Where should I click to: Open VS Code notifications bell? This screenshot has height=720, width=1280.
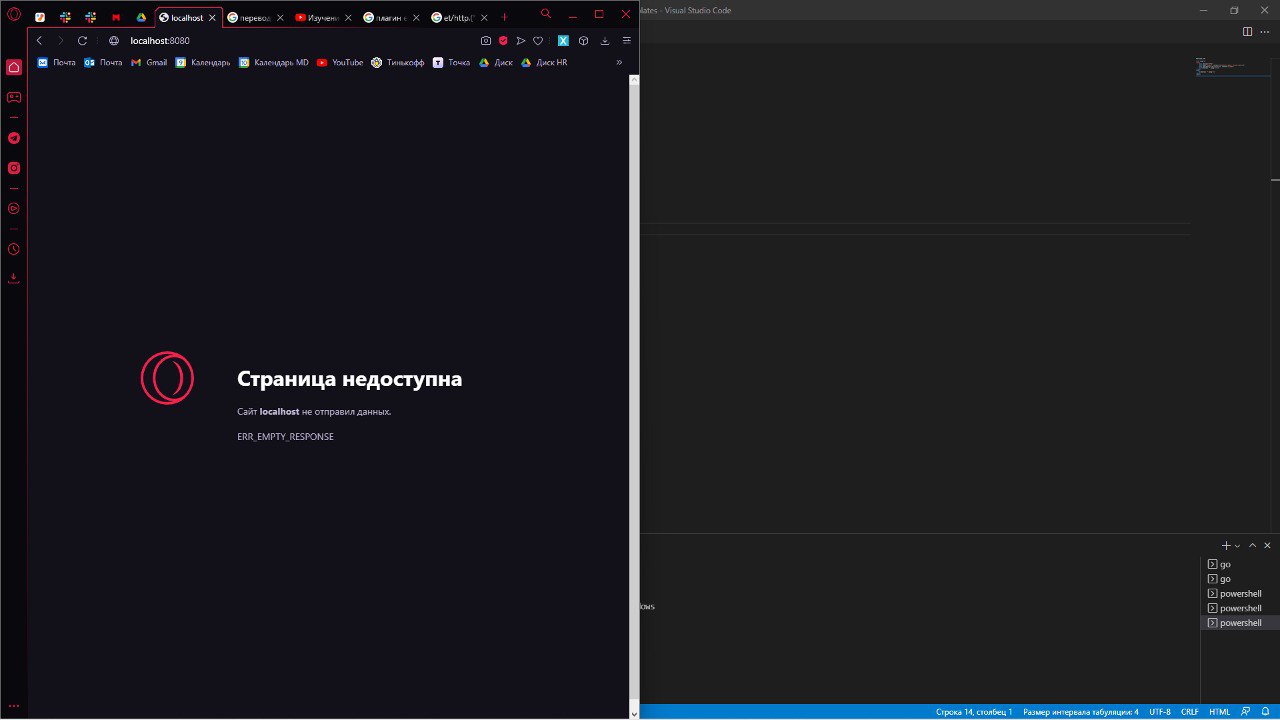click(x=1265, y=712)
